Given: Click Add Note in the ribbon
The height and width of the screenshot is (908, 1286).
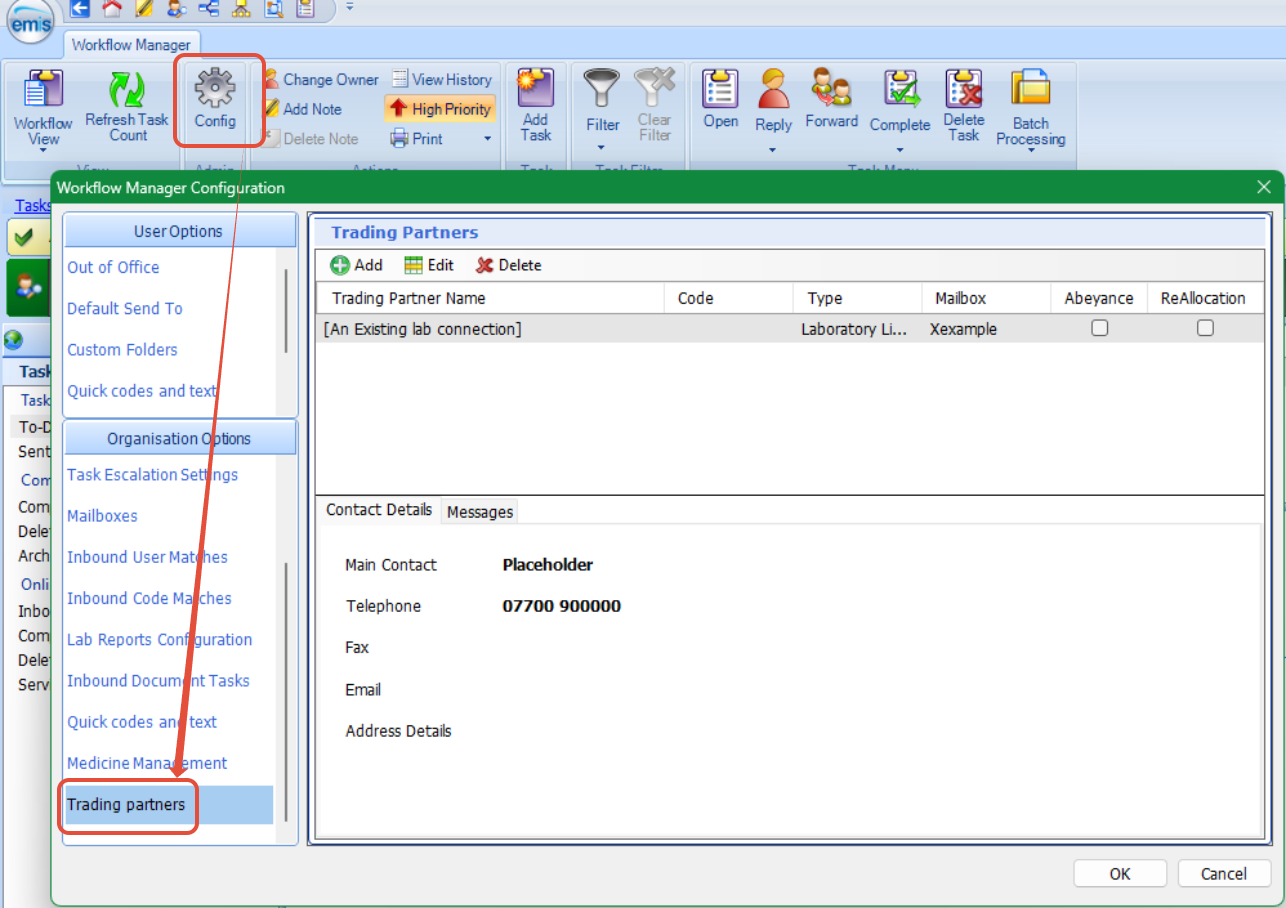Looking at the screenshot, I should pyautogui.click(x=302, y=109).
